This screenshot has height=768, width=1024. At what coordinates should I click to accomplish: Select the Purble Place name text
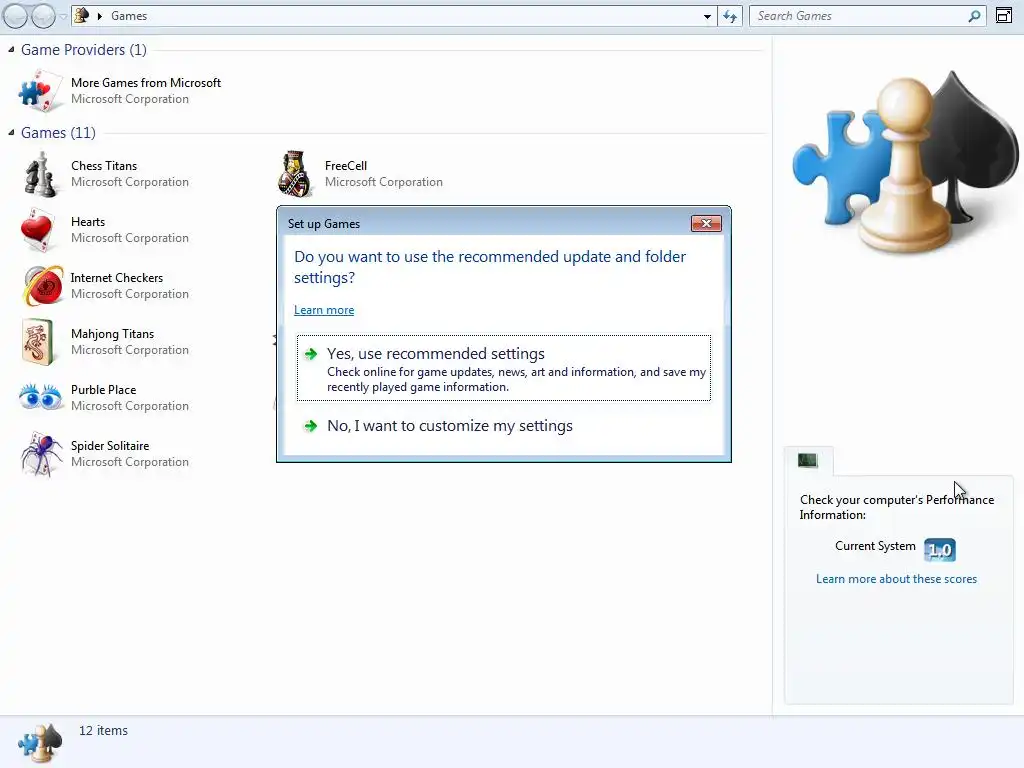pyautogui.click(x=103, y=390)
